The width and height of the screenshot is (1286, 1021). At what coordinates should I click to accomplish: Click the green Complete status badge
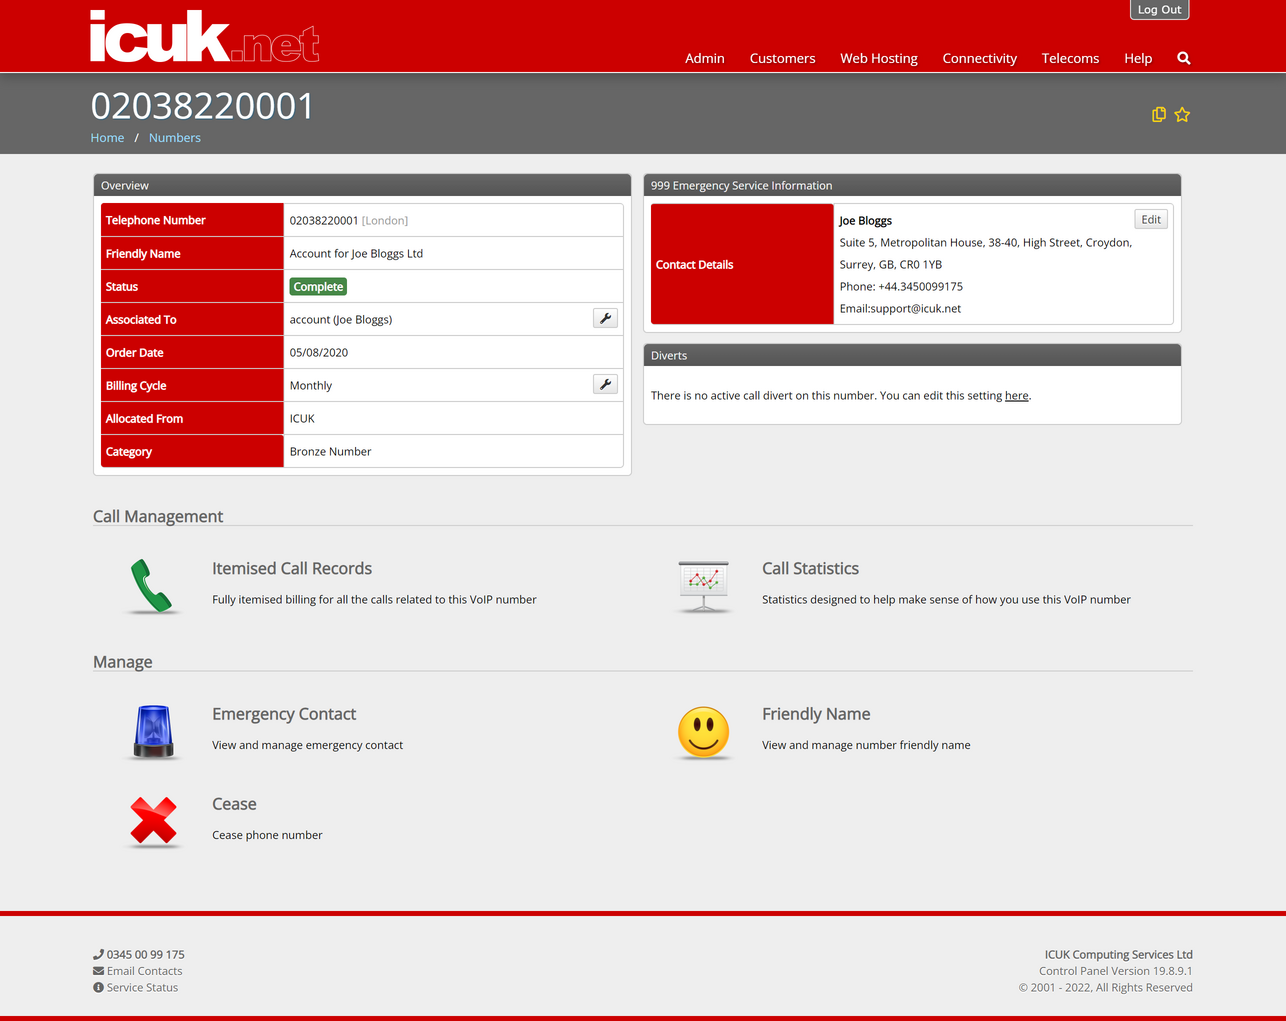click(x=318, y=287)
